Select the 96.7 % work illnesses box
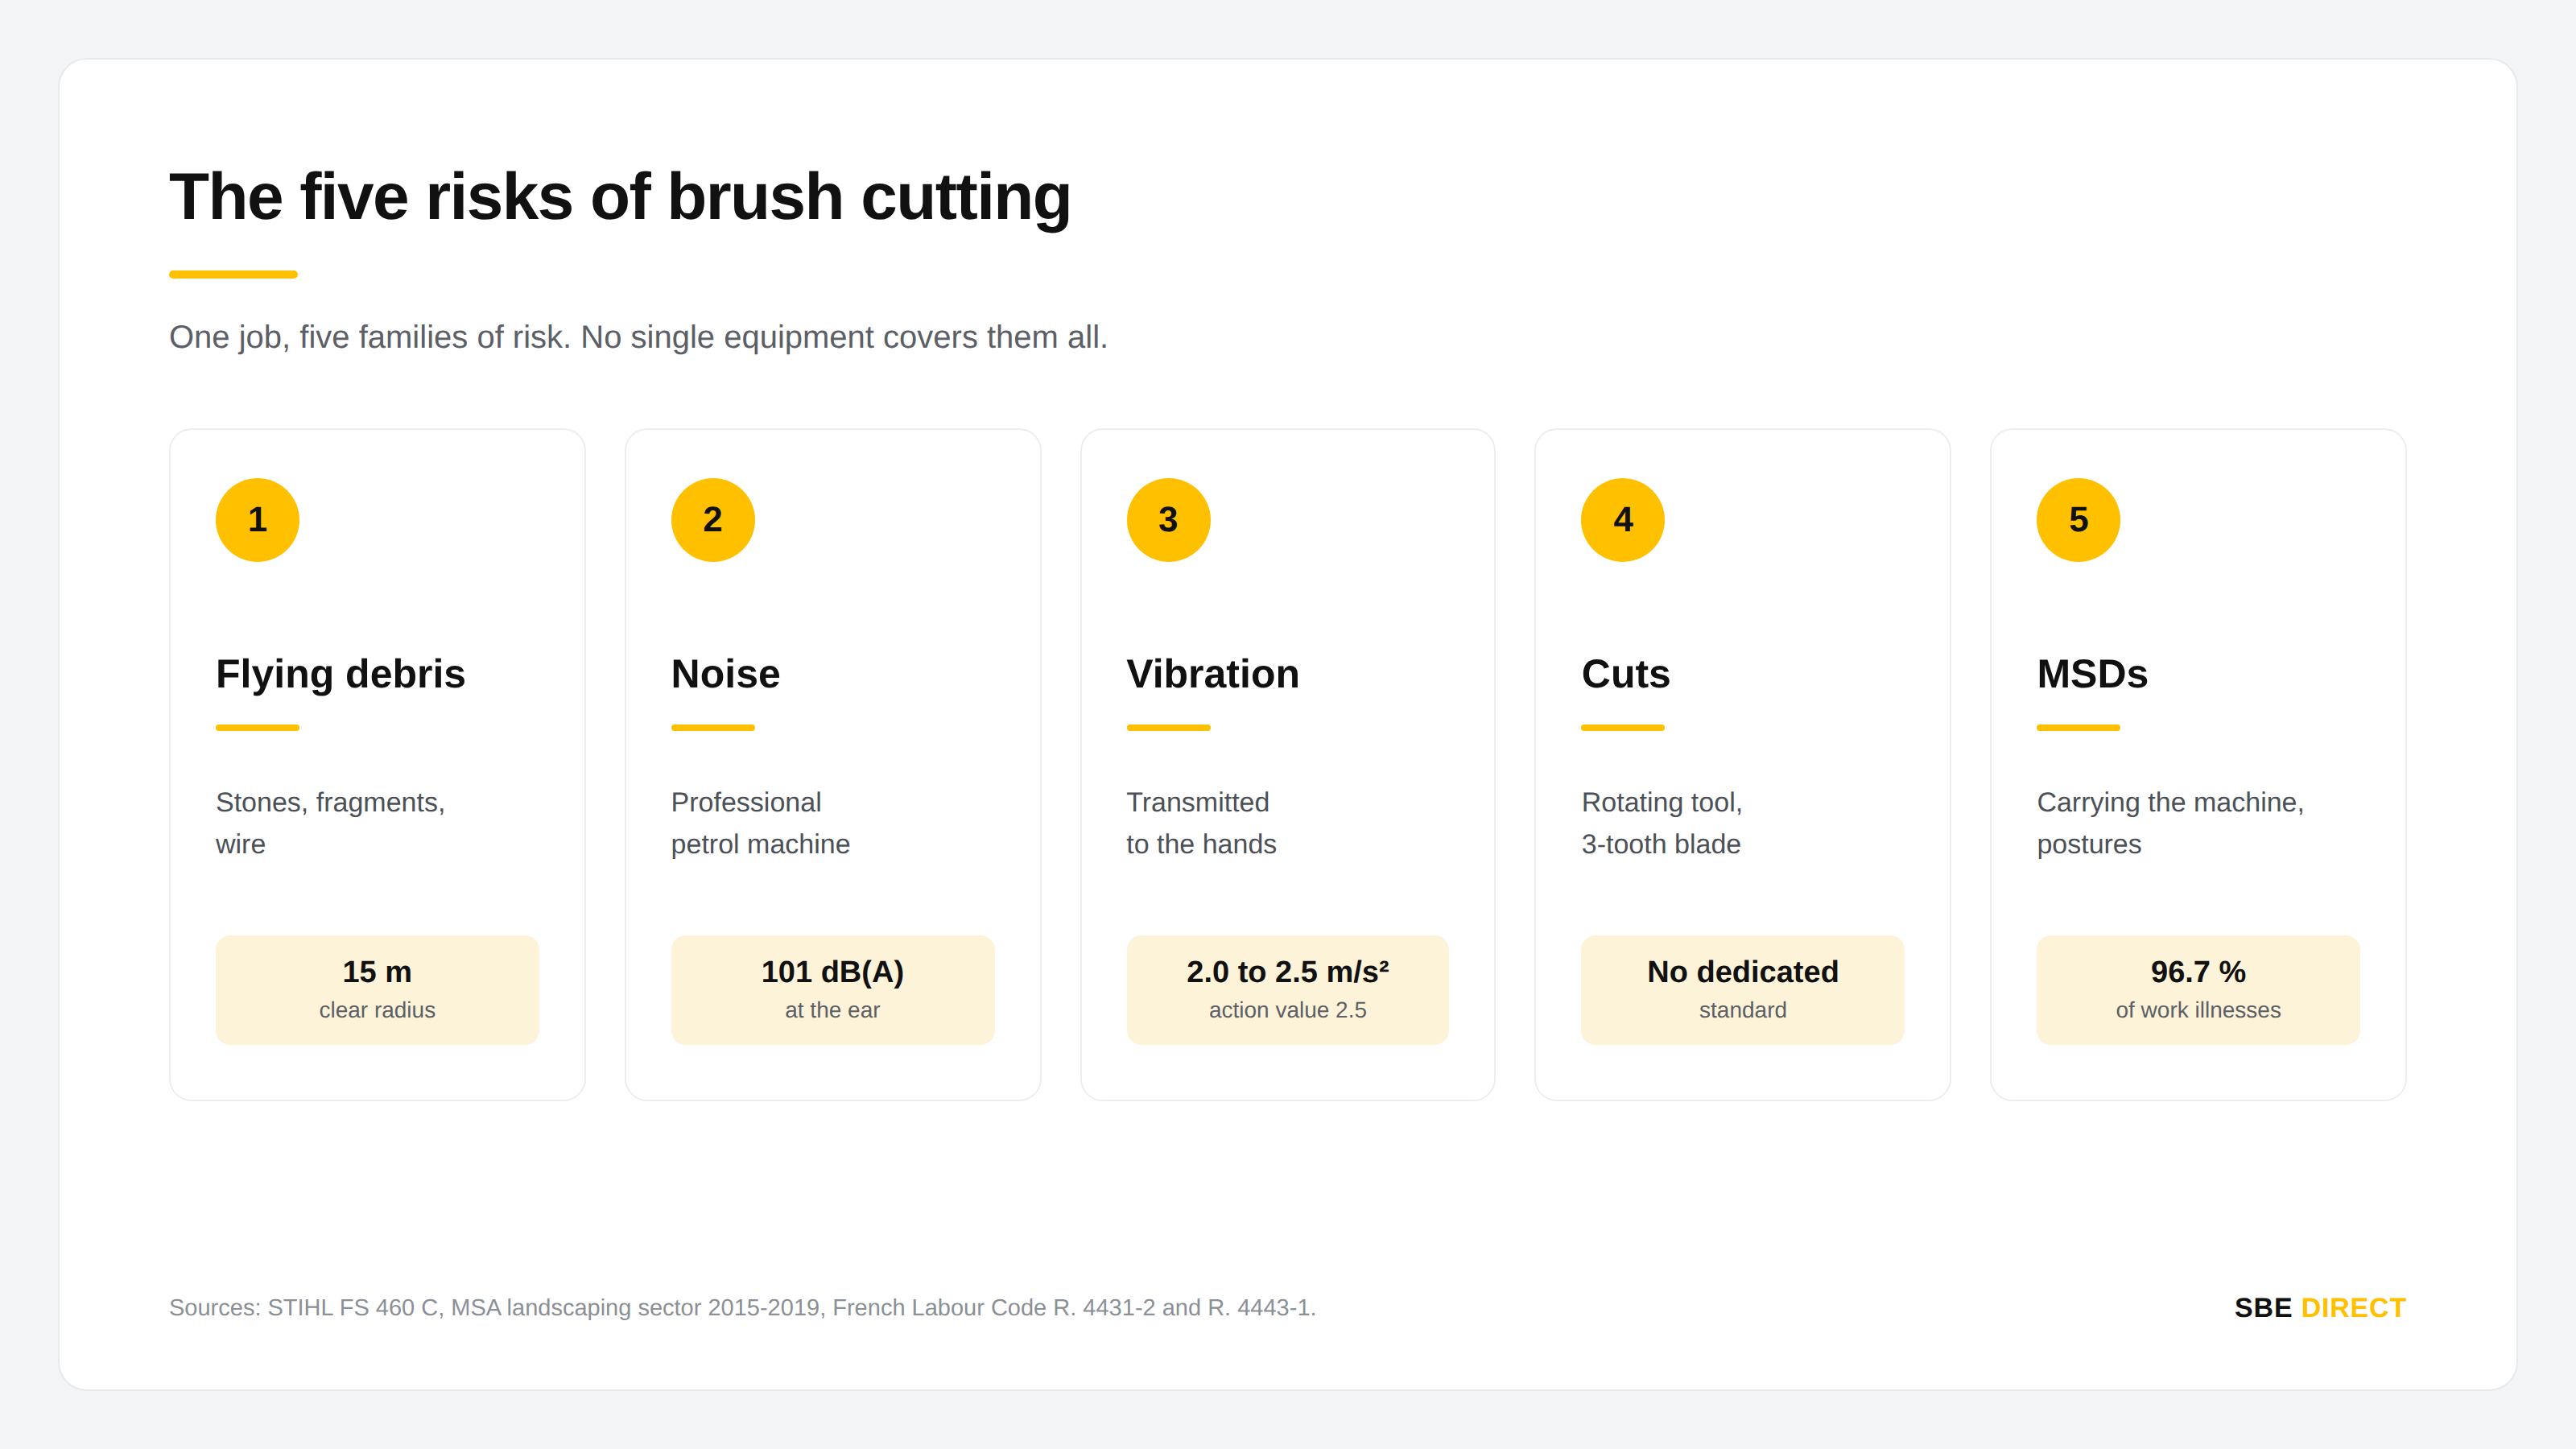Image resolution: width=2576 pixels, height=1449 pixels. click(2198, 989)
